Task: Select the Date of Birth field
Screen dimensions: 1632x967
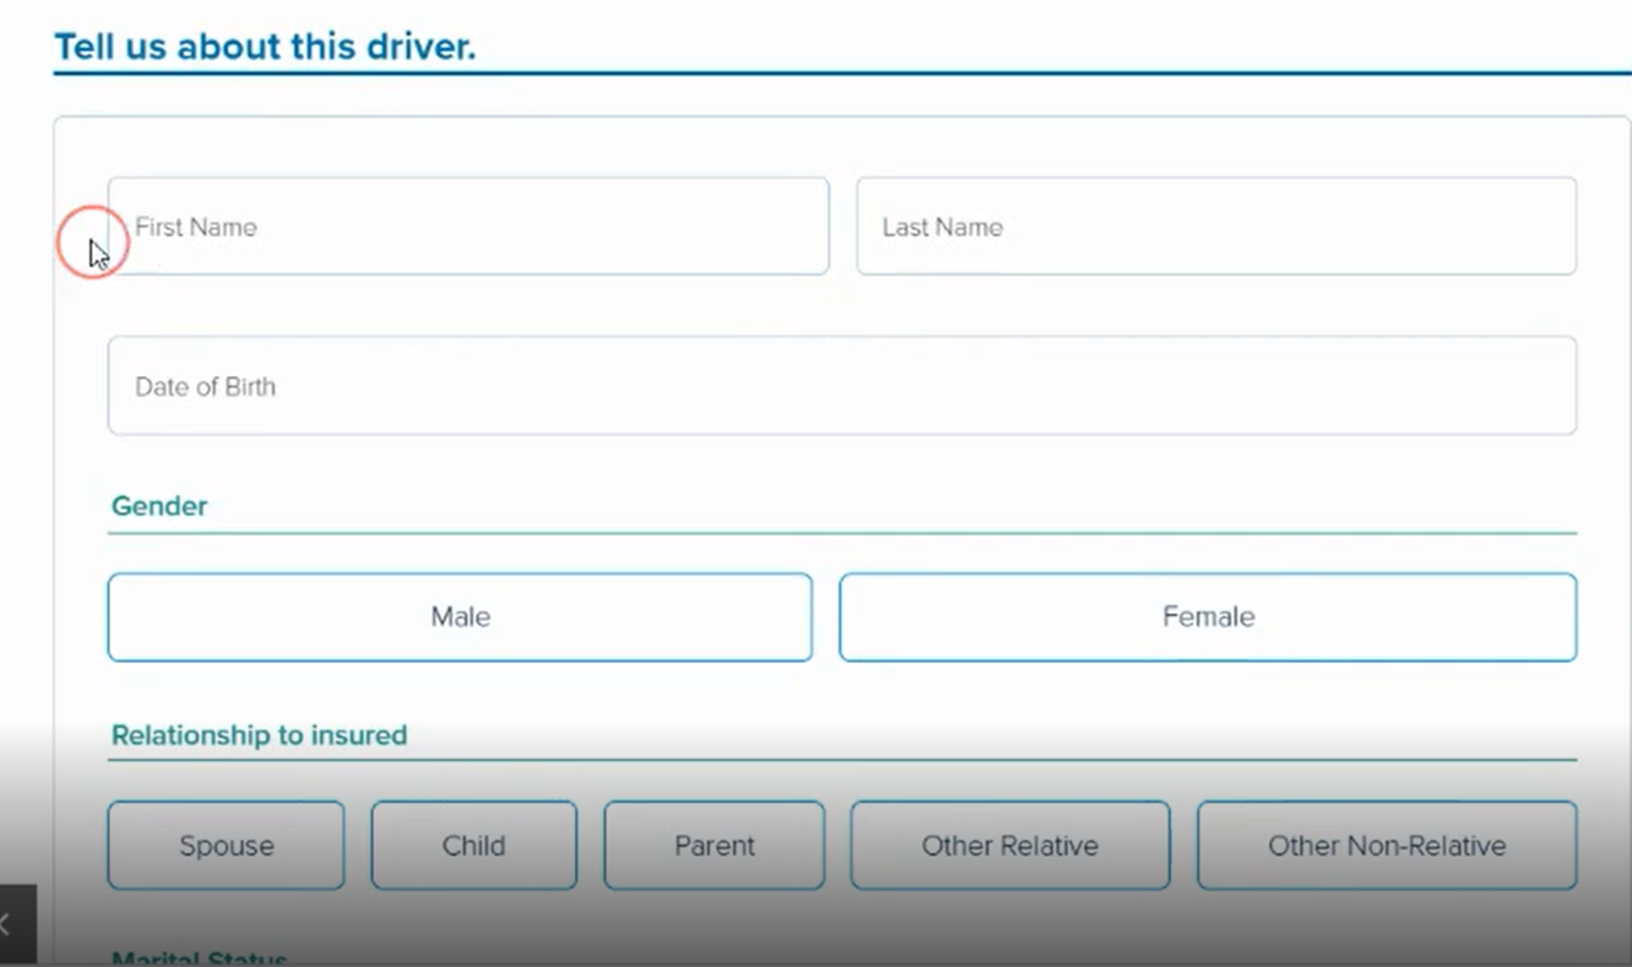Action: (842, 386)
